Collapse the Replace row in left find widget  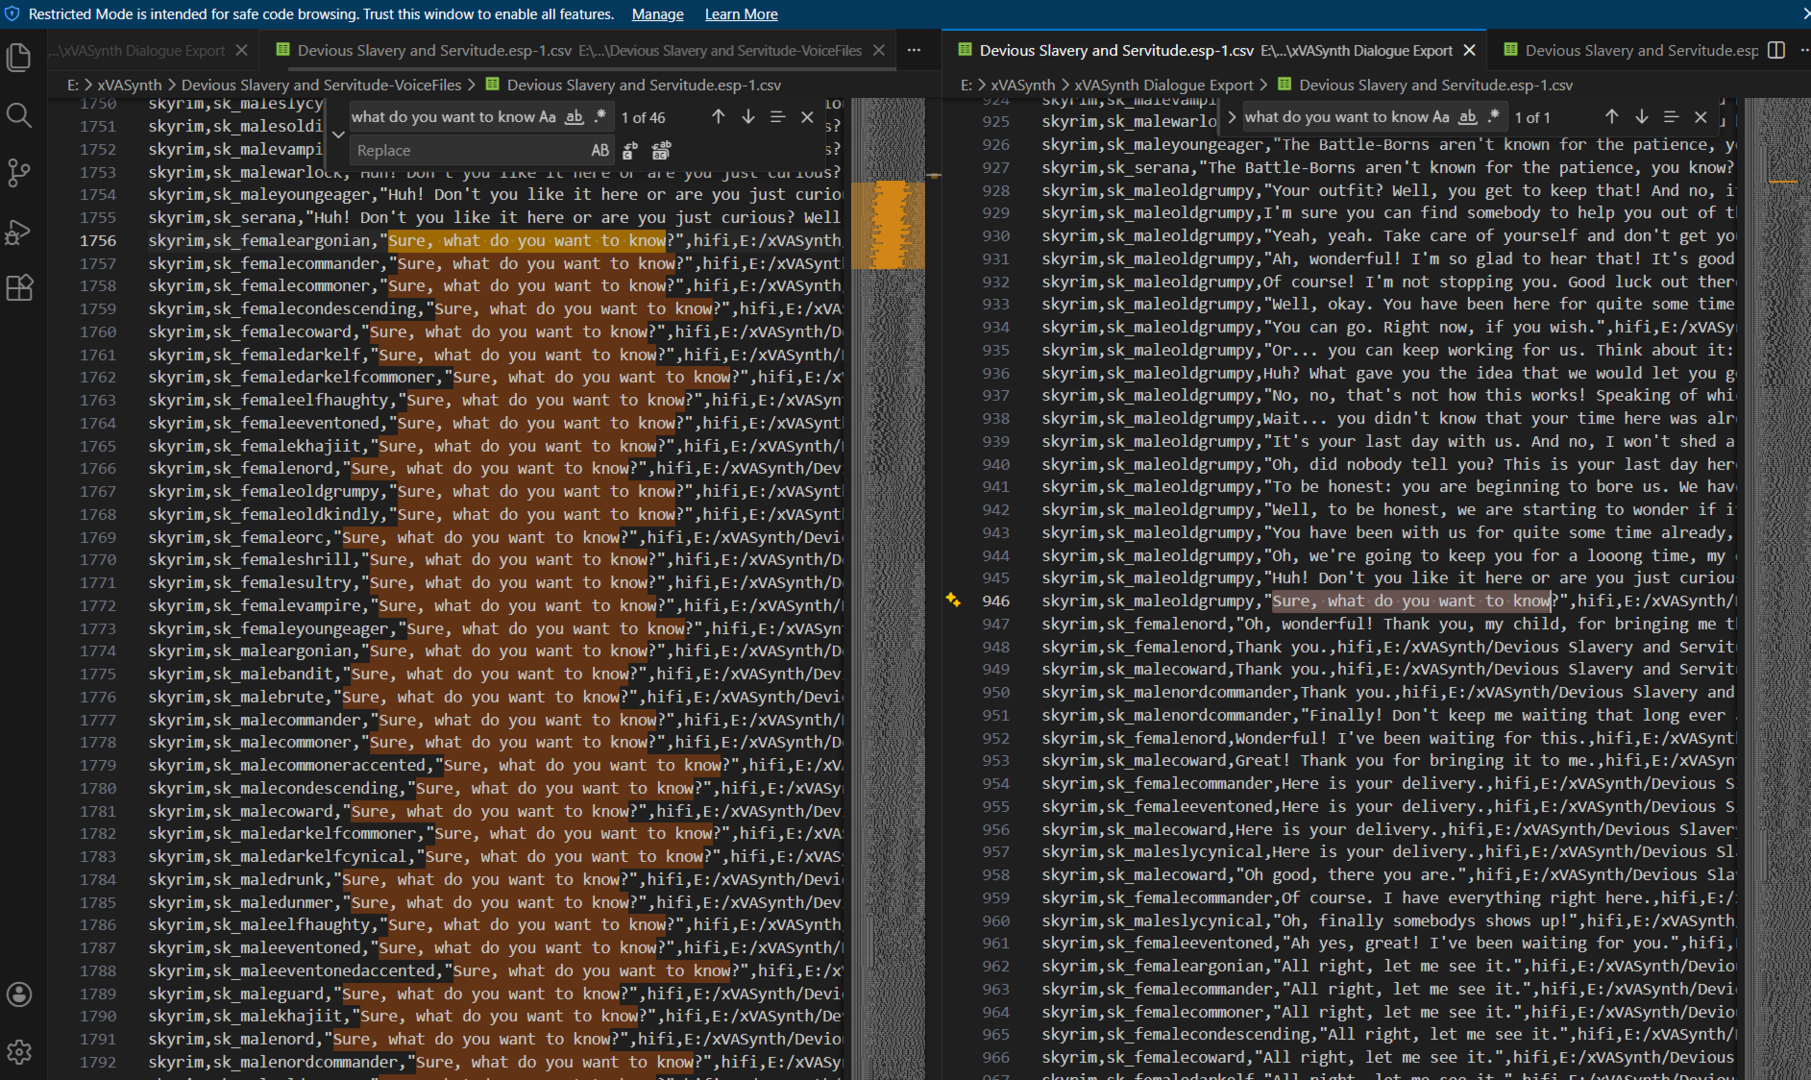click(338, 134)
